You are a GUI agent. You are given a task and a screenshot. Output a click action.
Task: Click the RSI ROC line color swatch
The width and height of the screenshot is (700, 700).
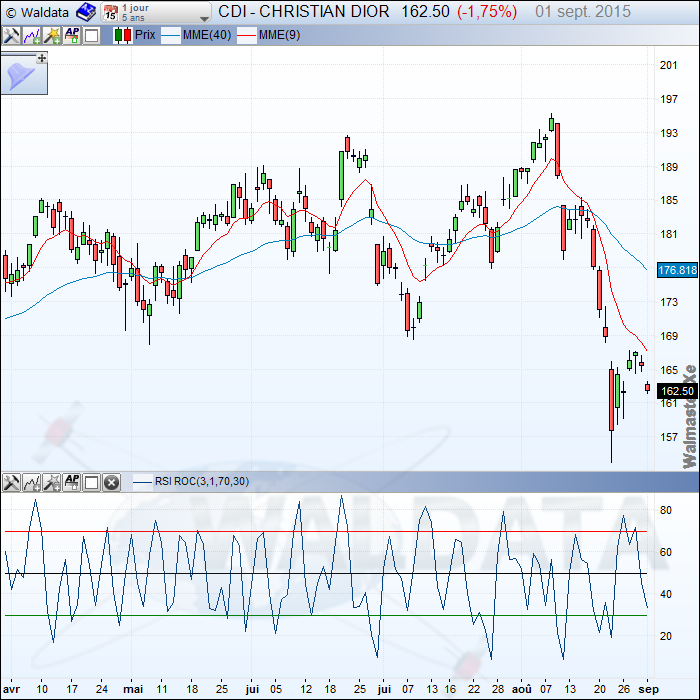coord(143,482)
